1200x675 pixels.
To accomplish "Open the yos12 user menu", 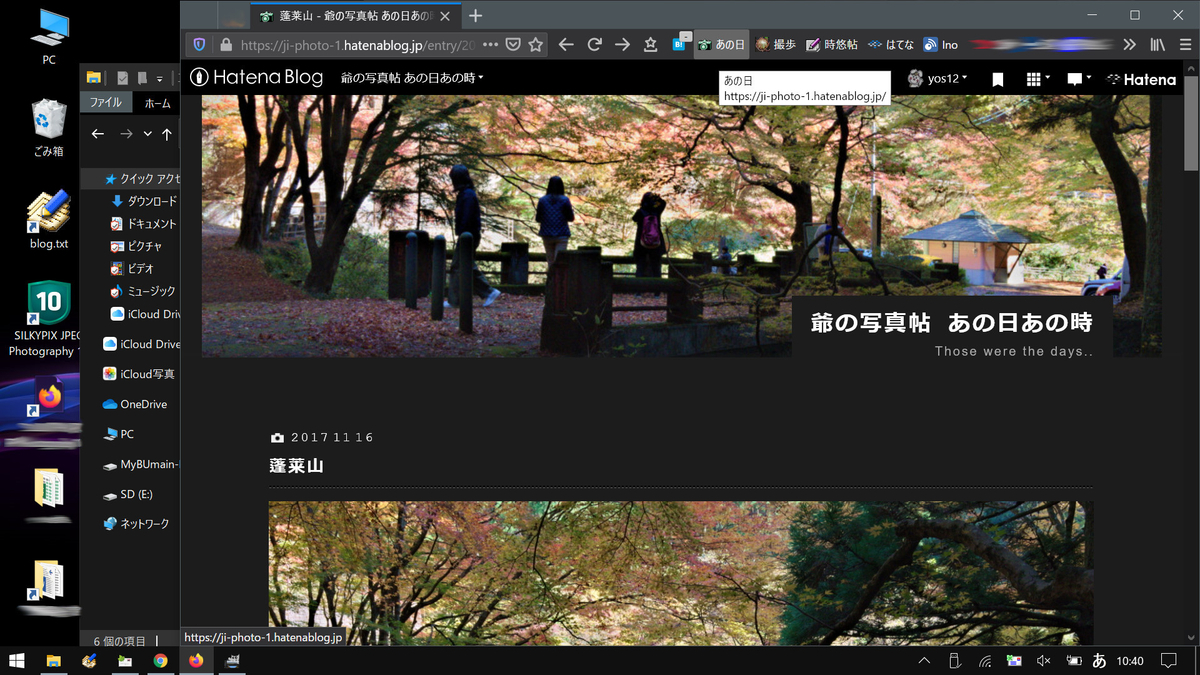I will [x=937, y=79].
